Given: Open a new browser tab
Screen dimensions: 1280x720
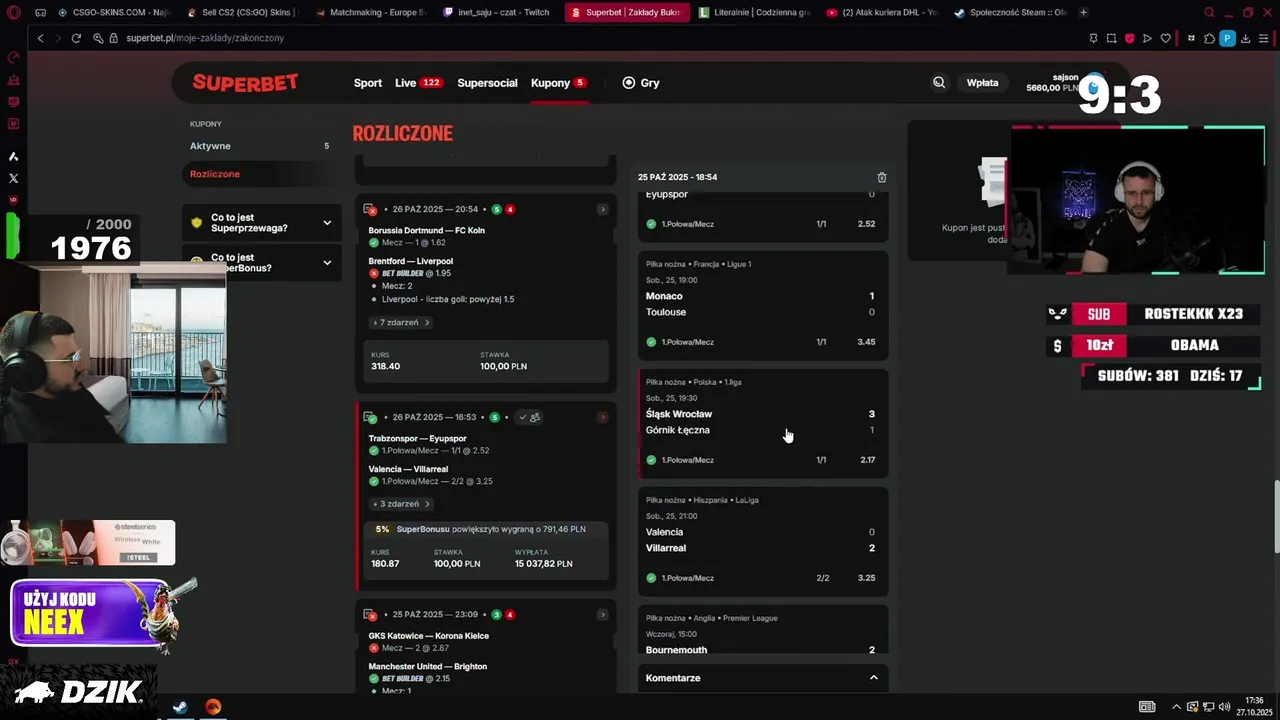Looking at the screenshot, I should point(1083,13).
